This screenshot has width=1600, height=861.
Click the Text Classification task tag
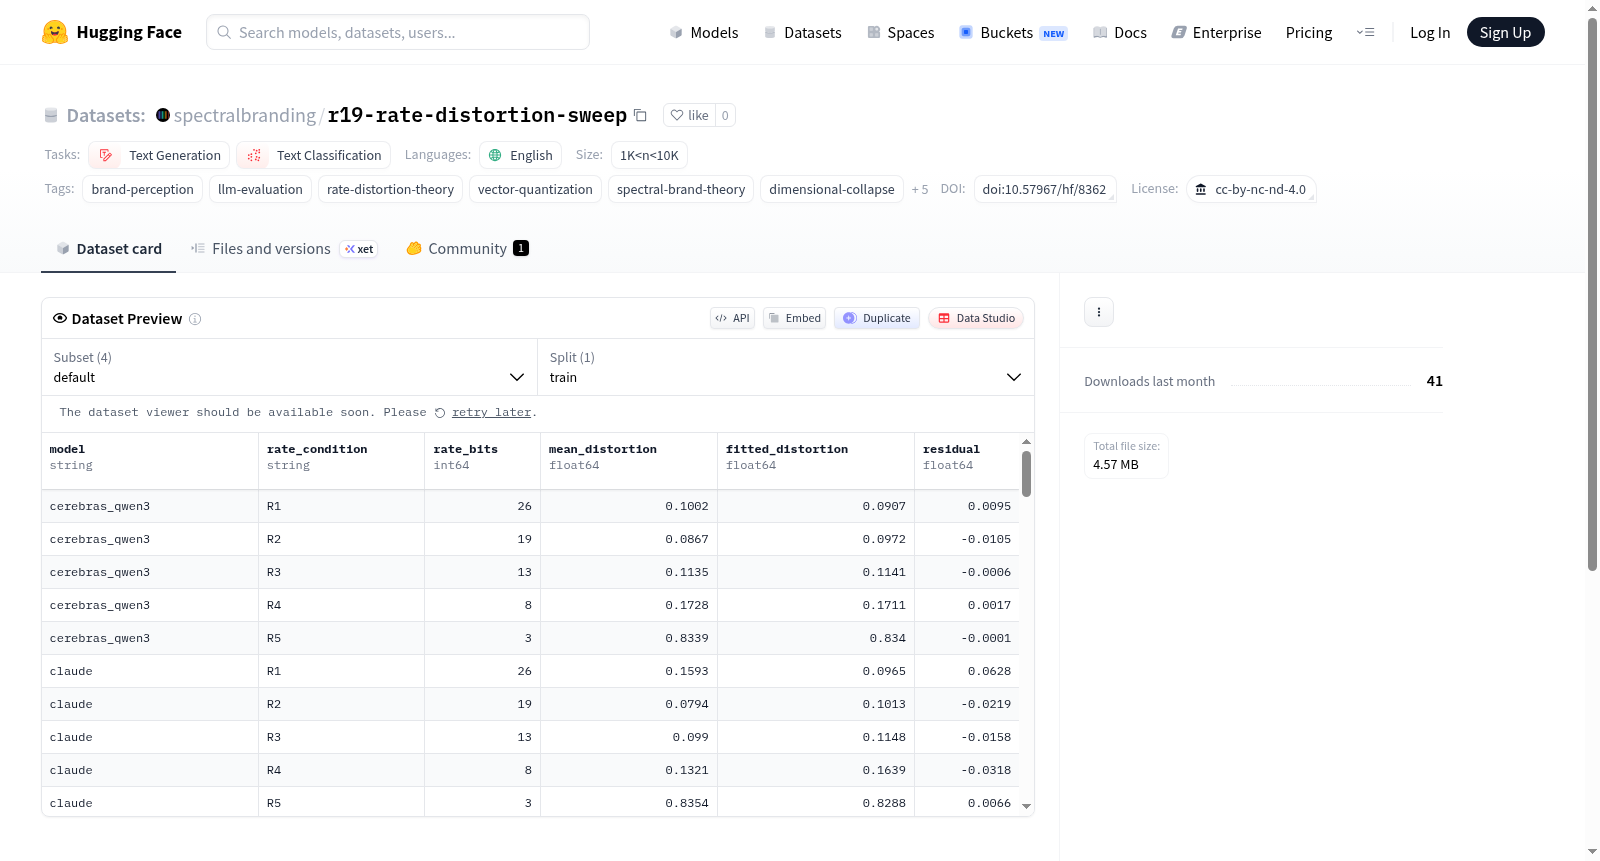[x=314, y=155]
